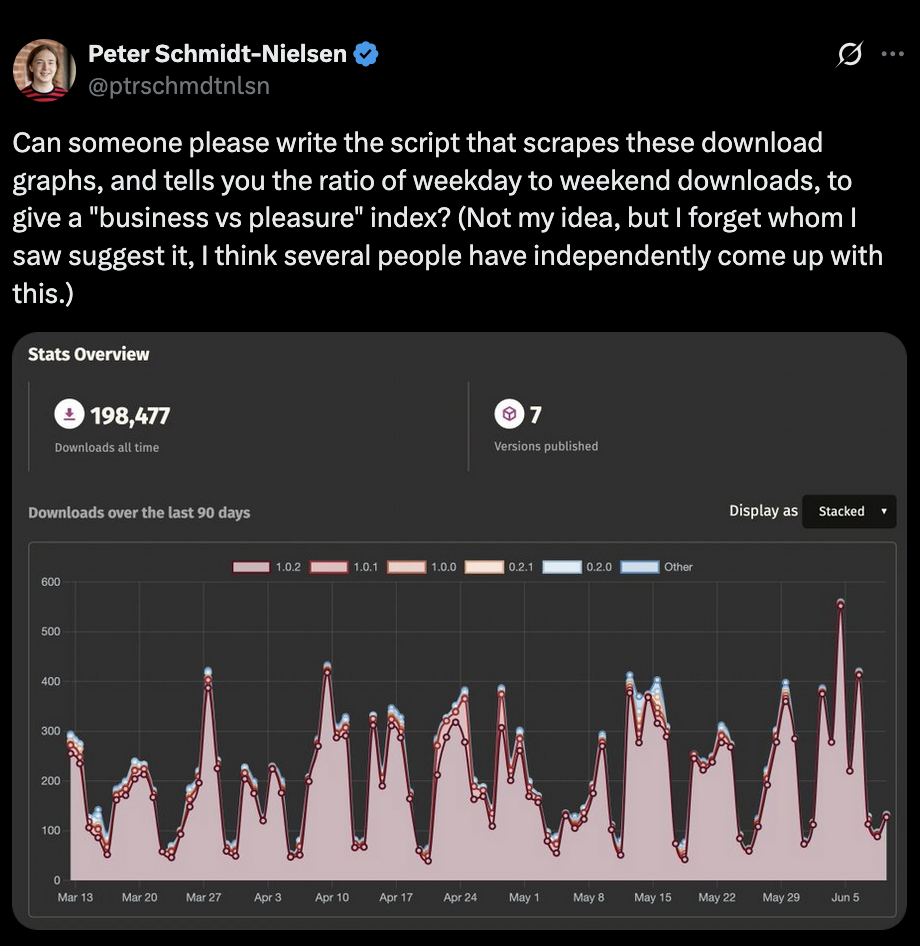Open the @ptrschmdtnlsn handle link
This screenshot has height=946, width=920.
[x=179, y=86]
